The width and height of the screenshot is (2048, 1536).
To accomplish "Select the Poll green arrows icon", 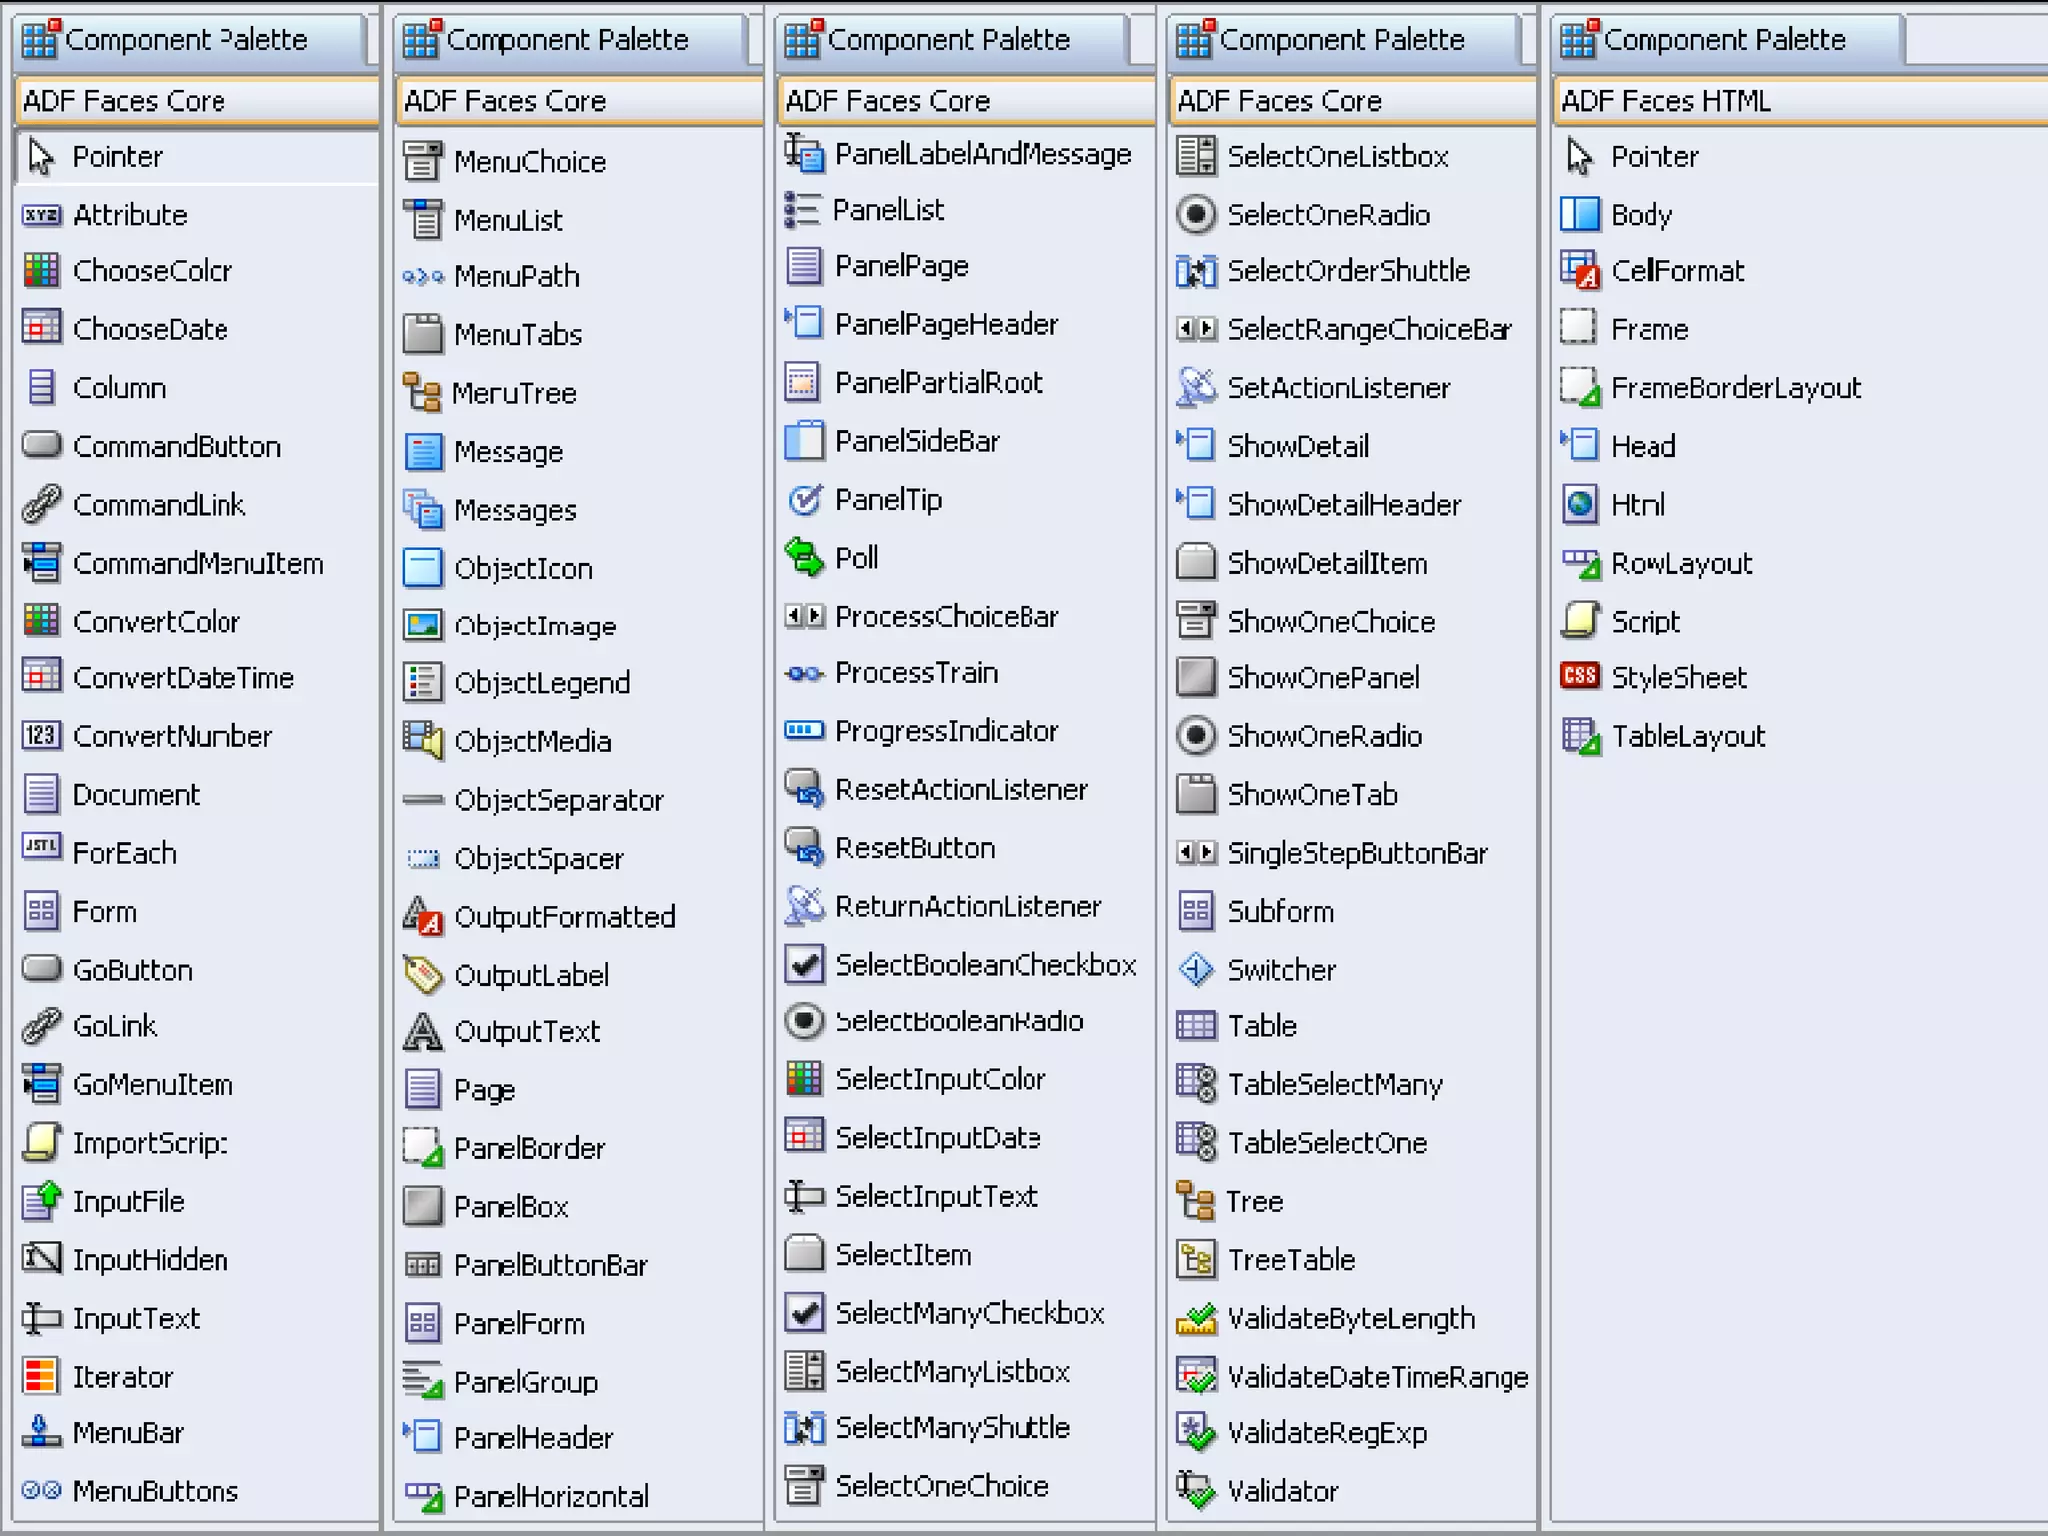I will [x=804, y=557].
